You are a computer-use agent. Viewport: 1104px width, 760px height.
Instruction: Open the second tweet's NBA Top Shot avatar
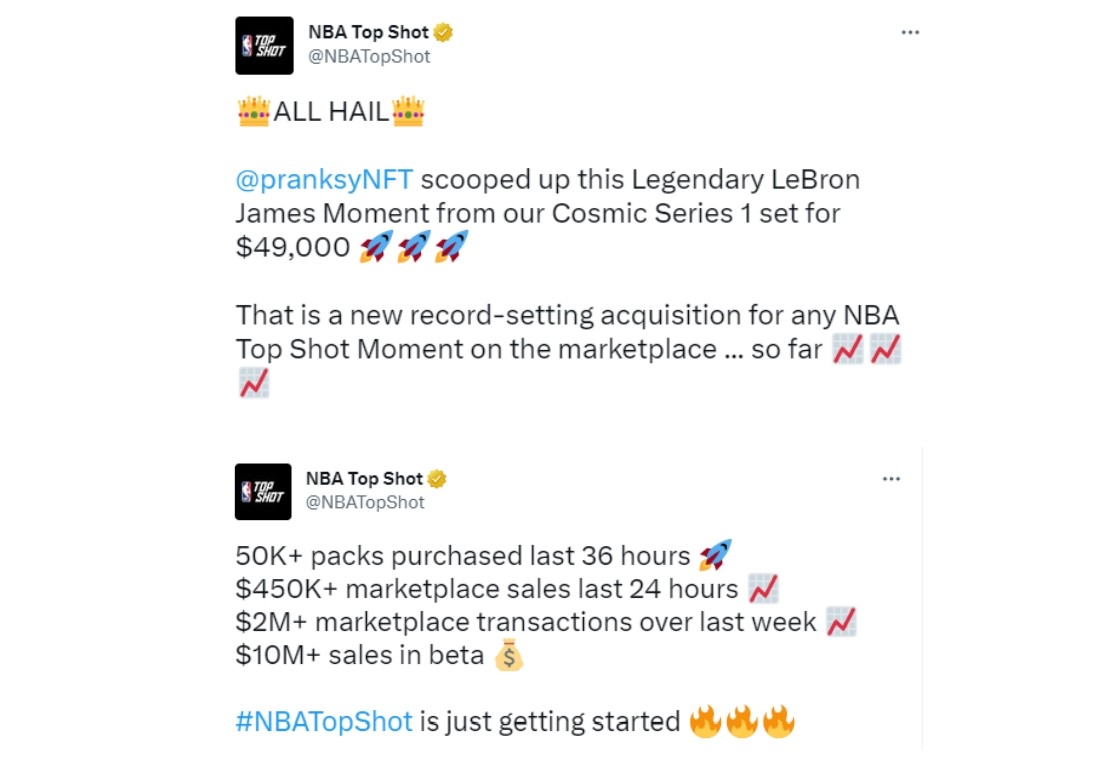[263, 492]
